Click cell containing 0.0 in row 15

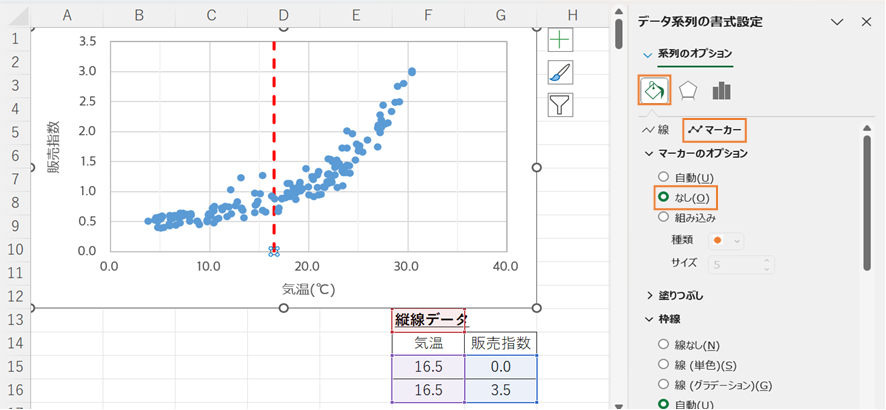(x=501, y=367)
